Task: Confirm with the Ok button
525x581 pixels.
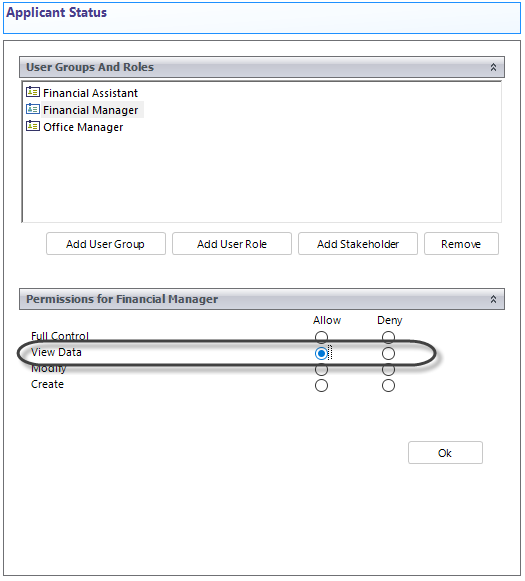Action: click(x=445, y=452)
